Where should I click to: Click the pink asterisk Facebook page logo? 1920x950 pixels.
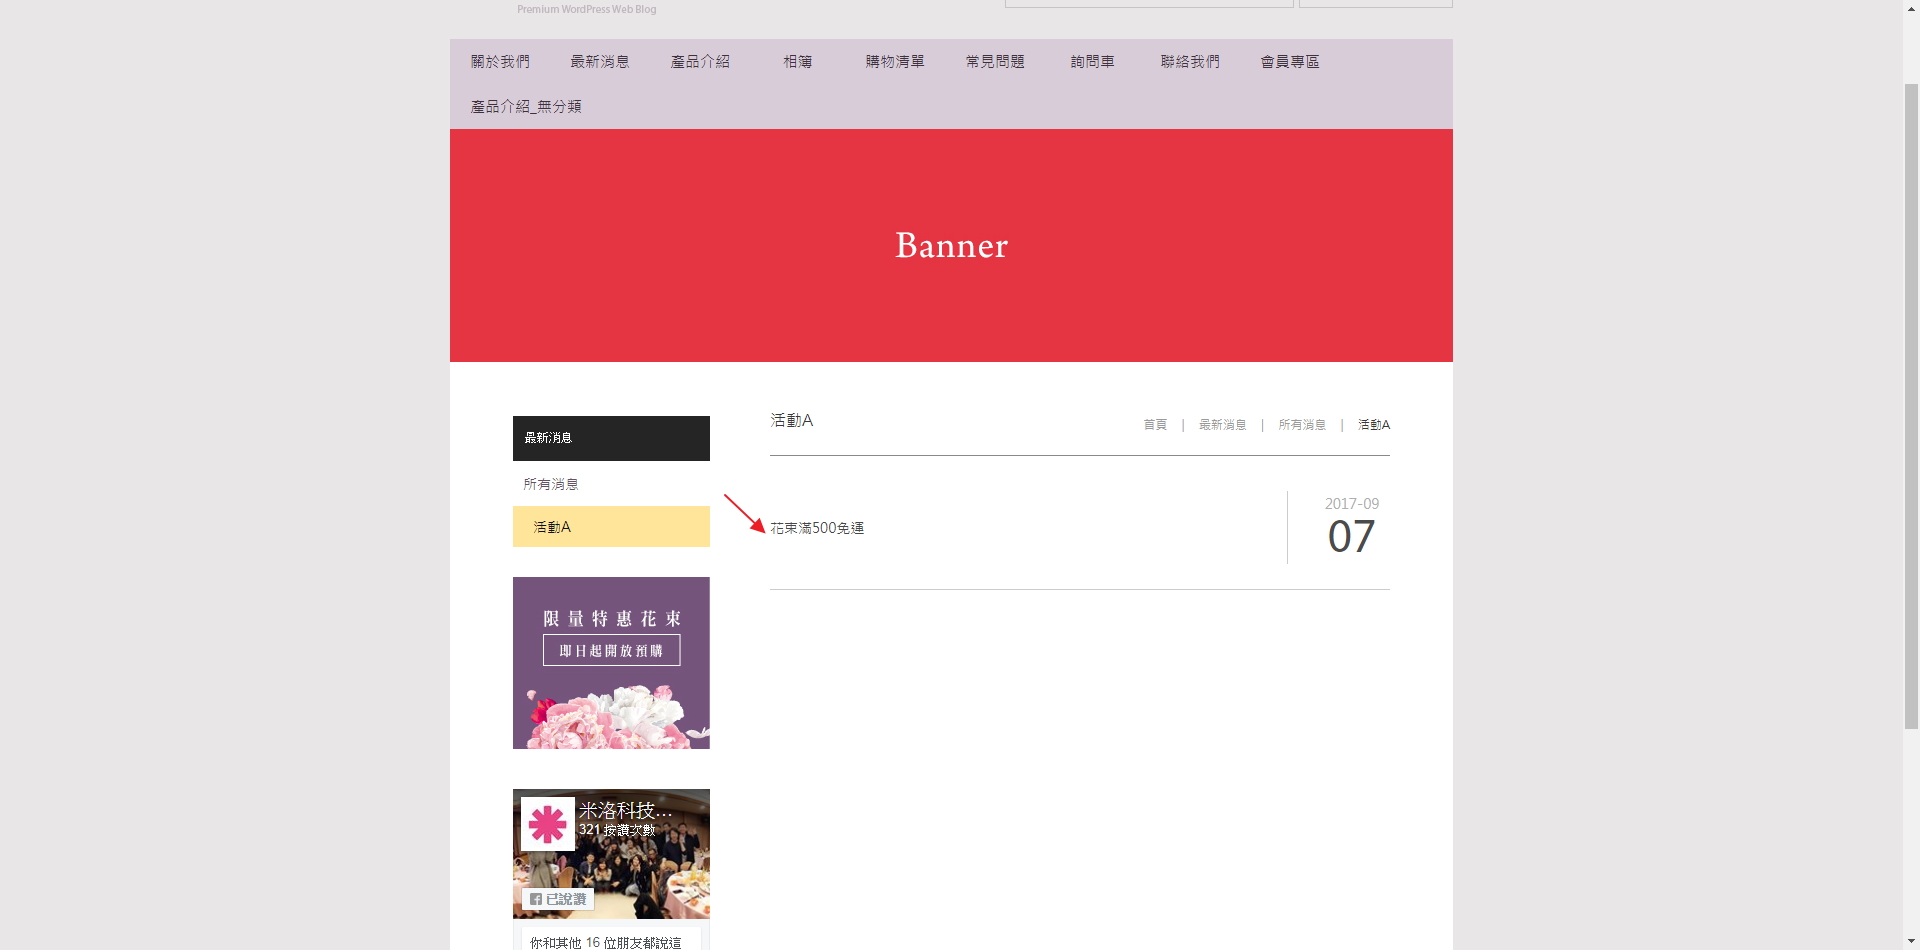547,824
